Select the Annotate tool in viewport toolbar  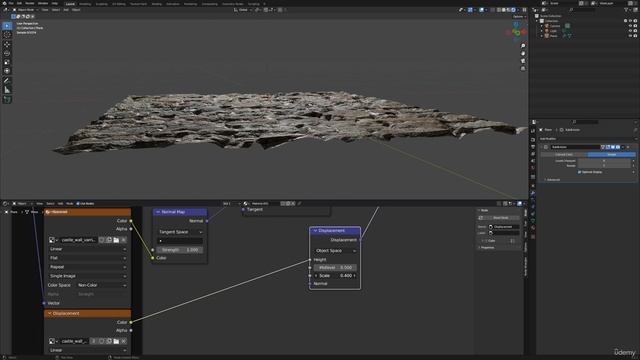[7, 81]
